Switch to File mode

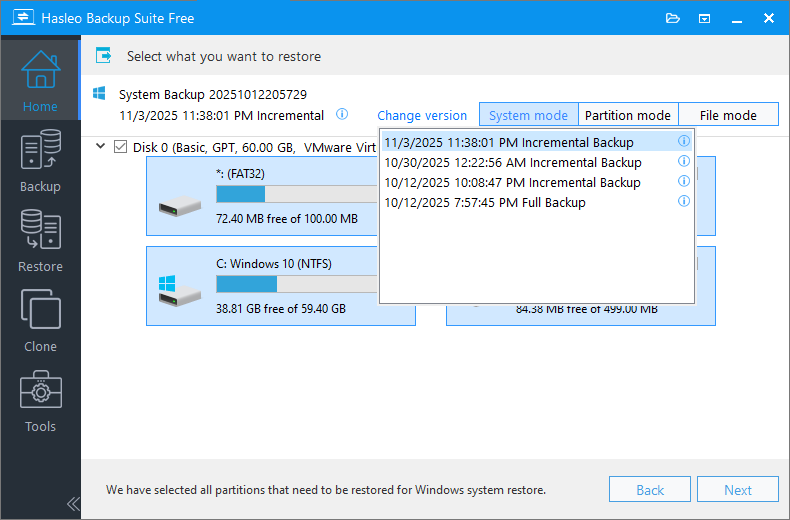pyautogui.click(x=727, y=115)
